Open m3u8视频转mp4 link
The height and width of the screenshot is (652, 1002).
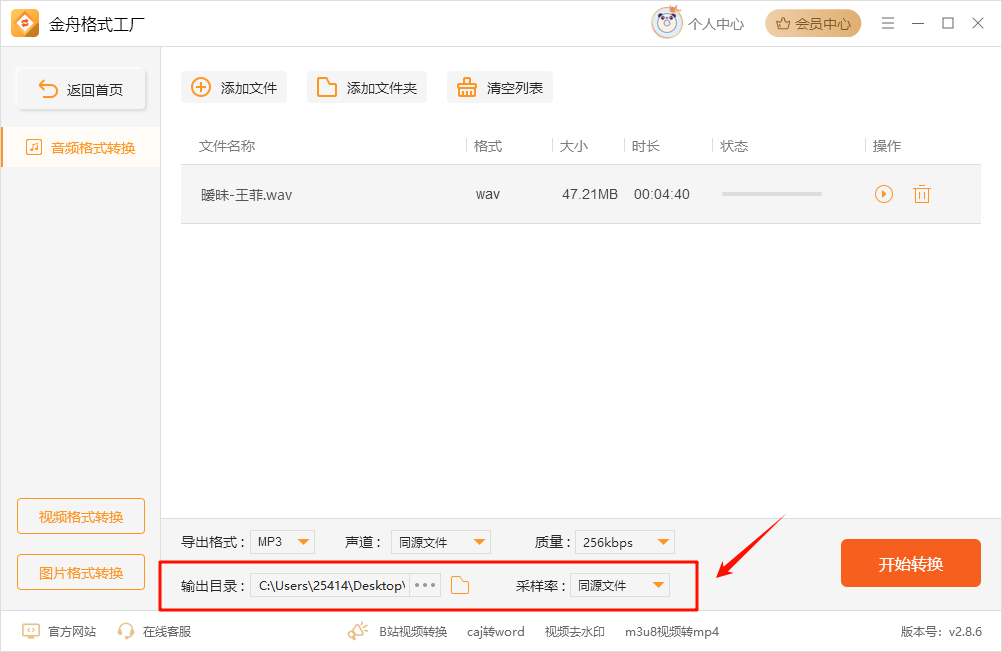pos(672,632)
